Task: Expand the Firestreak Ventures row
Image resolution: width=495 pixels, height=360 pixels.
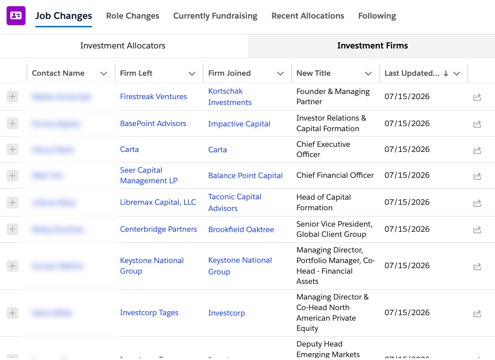Action: click(12, 97)
